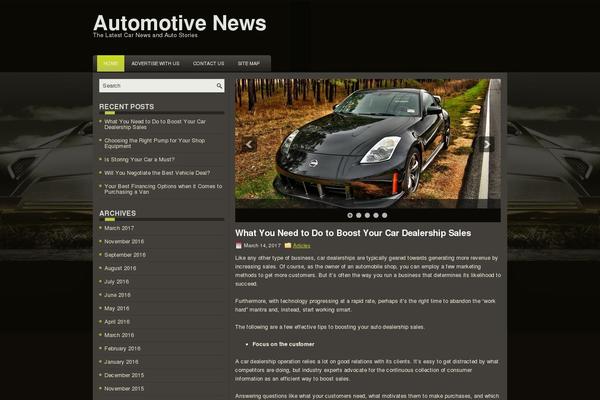Click the tagline The Latest Car News
Image resolution: width=600 pixels, height=400 pixels.
[145, 35]
